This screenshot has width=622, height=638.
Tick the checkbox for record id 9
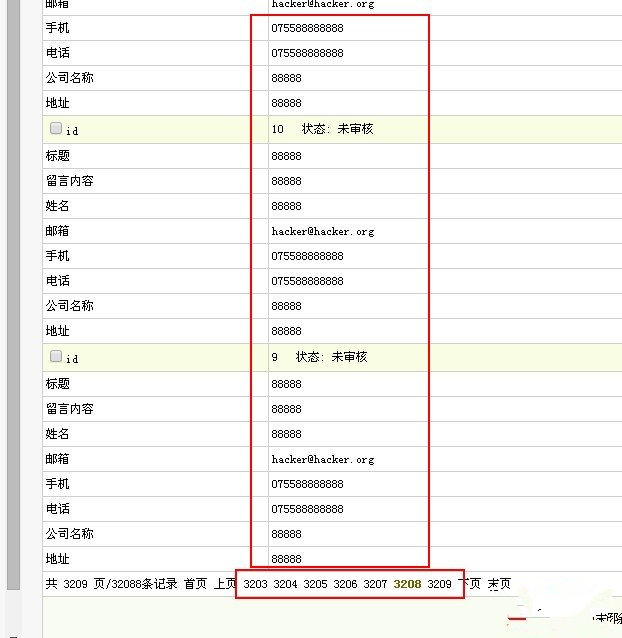tap(56, 356)
